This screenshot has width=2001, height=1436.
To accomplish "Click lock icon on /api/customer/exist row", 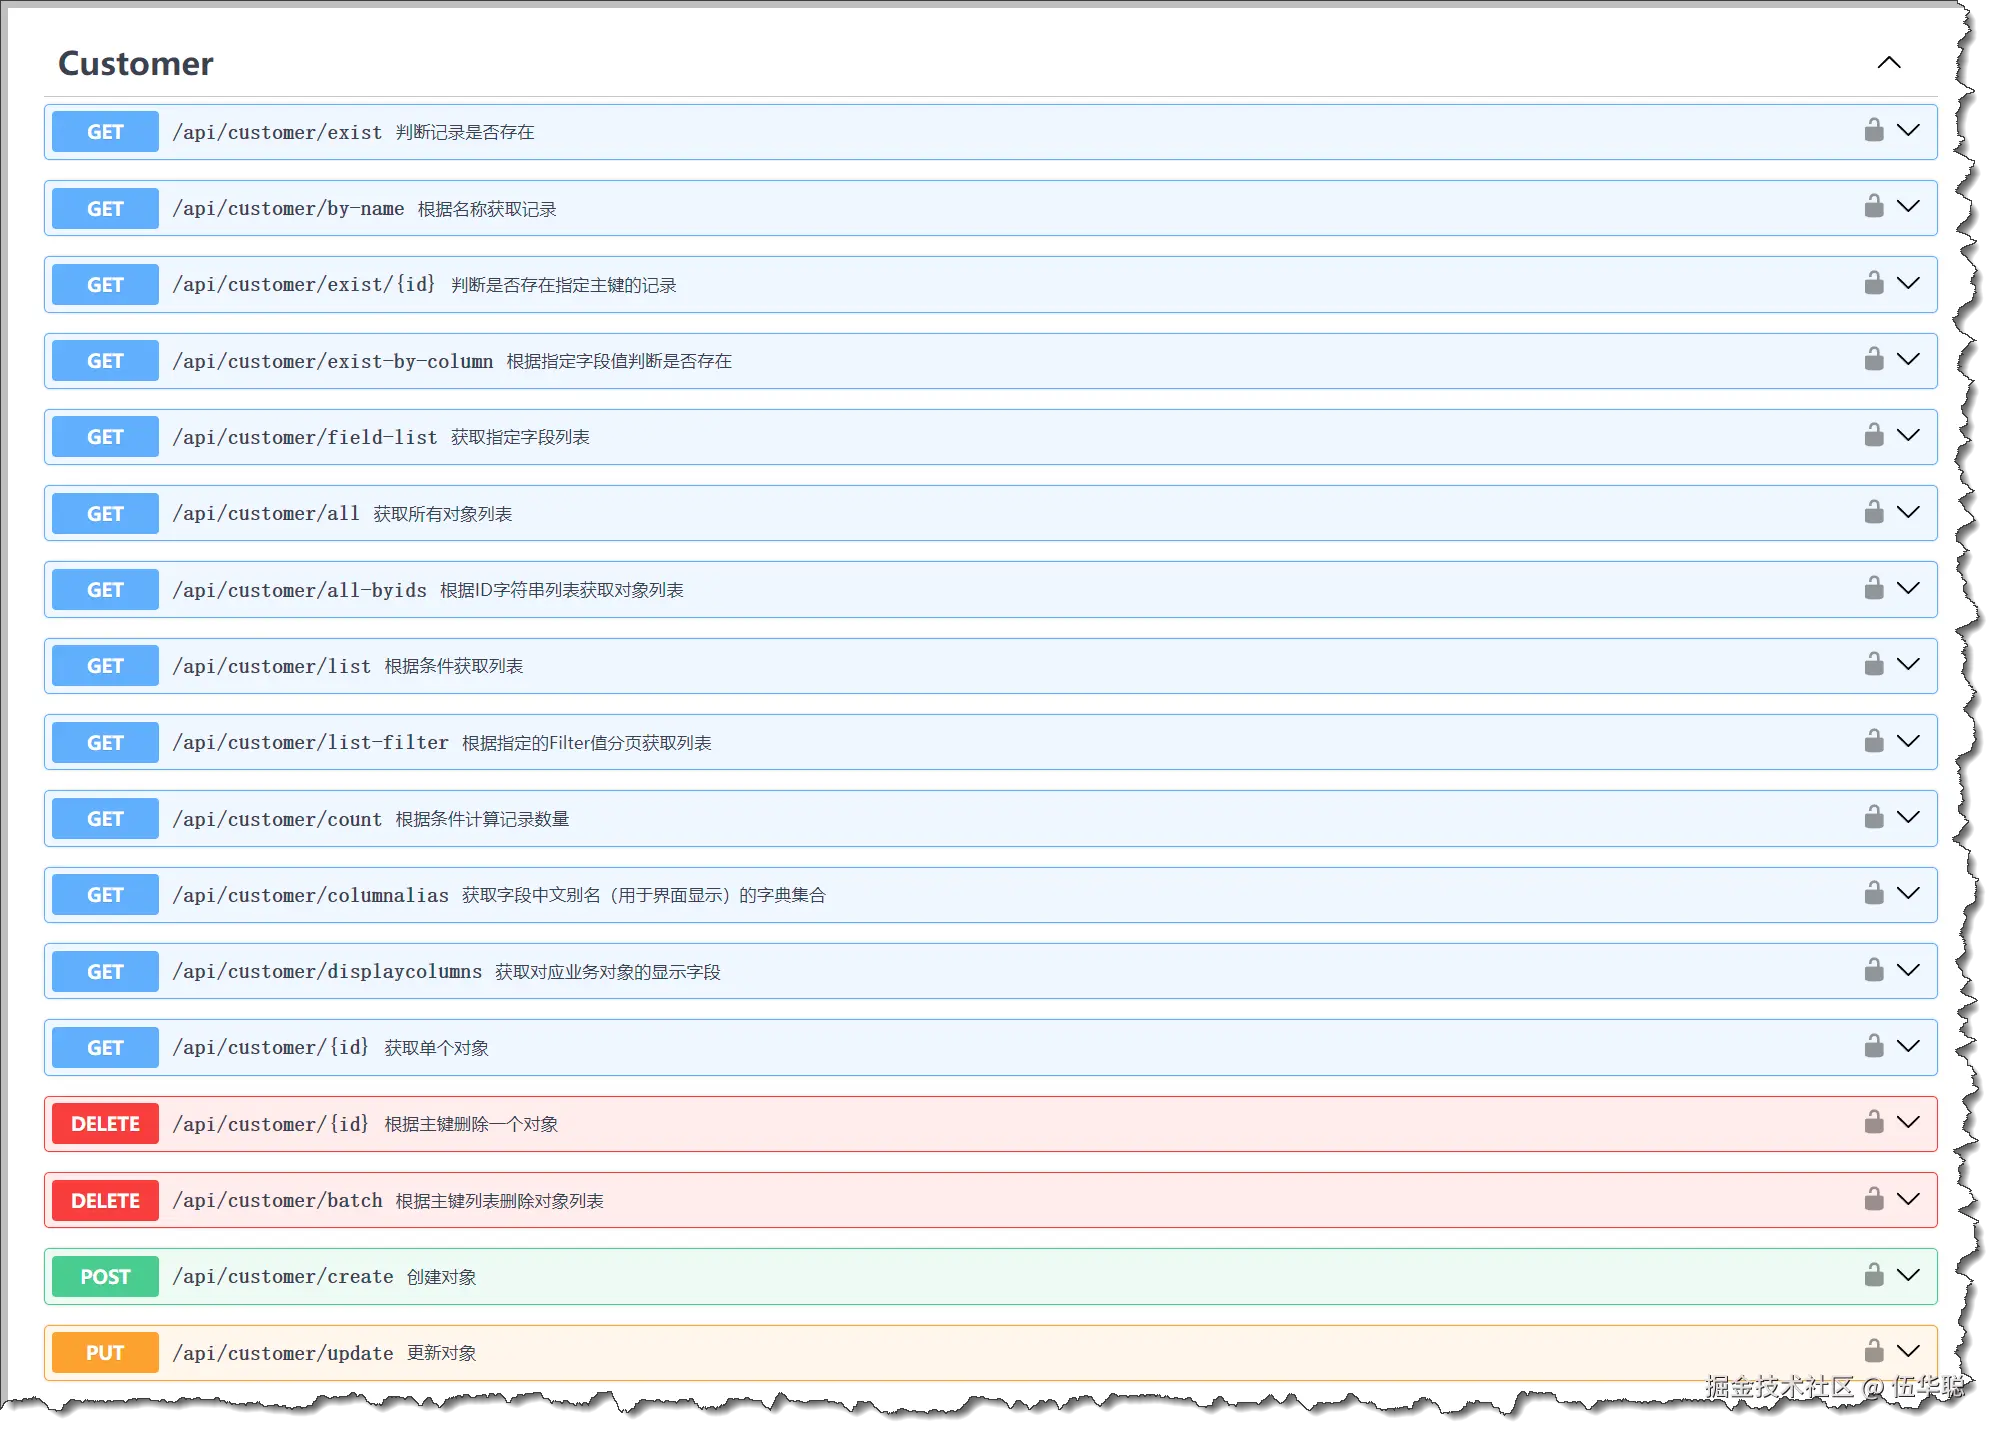I will click(x=1873, y=131).
